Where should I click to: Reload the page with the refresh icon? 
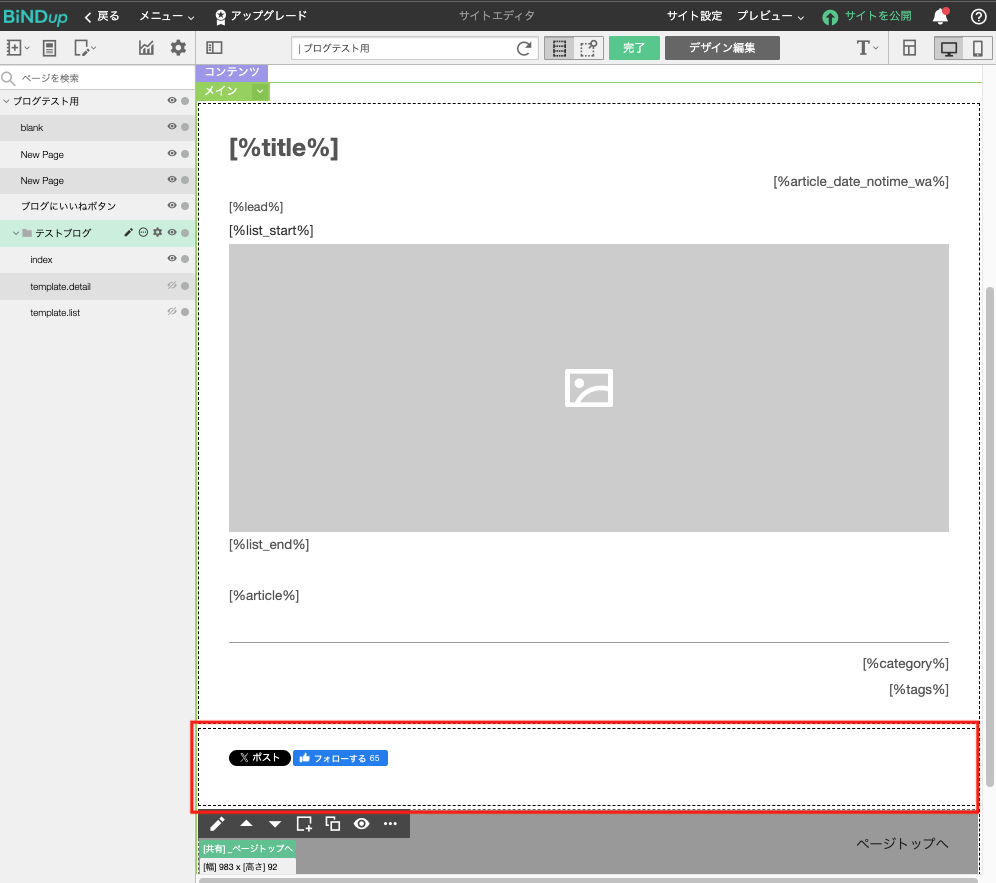(524, 48)
